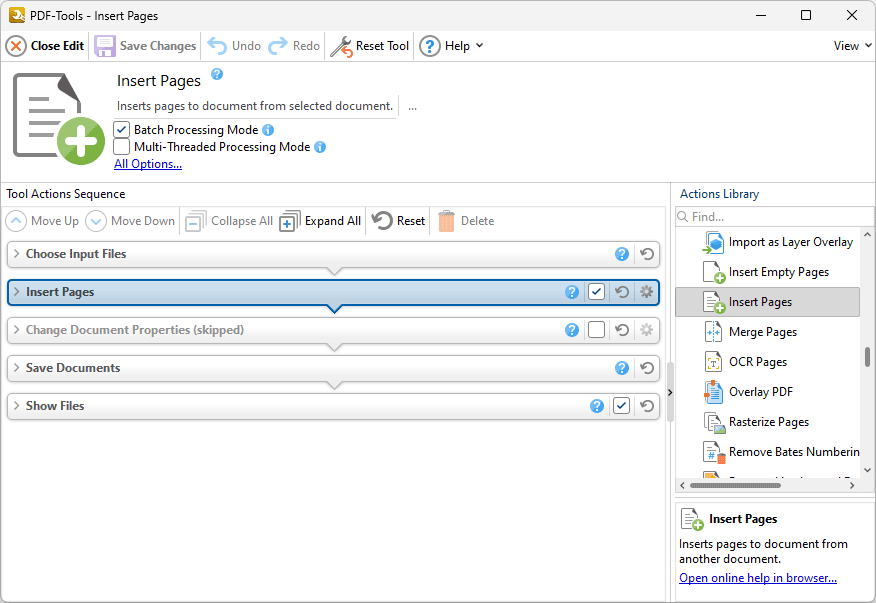876x603 pixels.
Task: Click info icon for Batch Processing Mode
Action: pyautogui.click(x=268, y=130)
